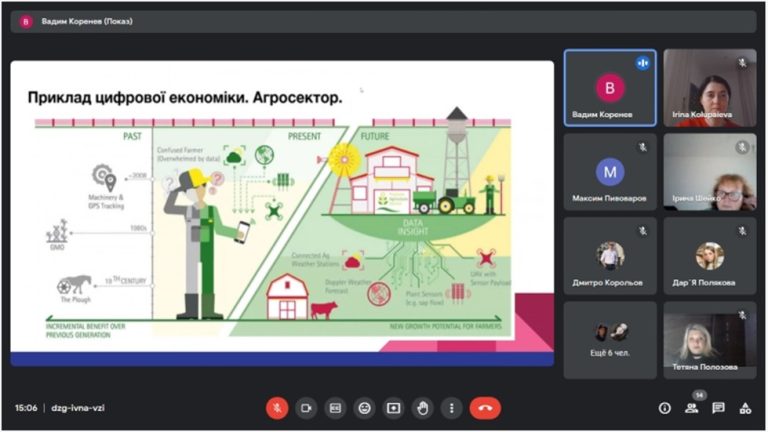Click muted mic icon on Дмитро Корольов tile
768x432 pixels.
pos(643,231)
